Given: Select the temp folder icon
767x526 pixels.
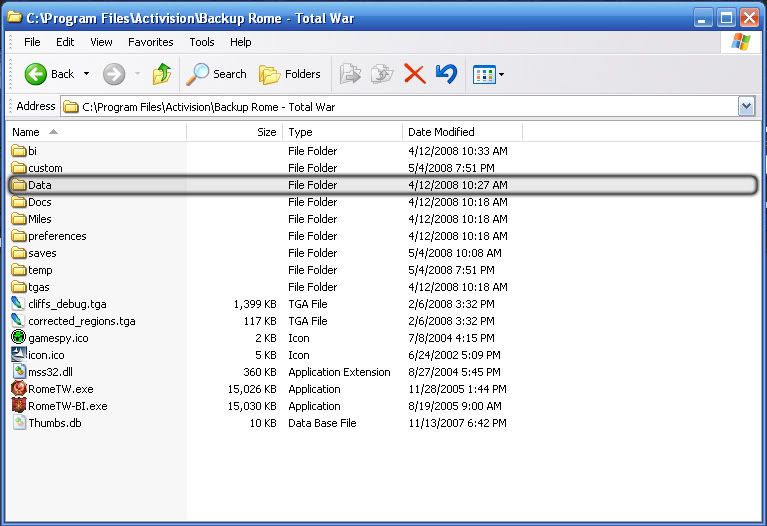Looking at the screenshot, I should (x=19, y=270).
